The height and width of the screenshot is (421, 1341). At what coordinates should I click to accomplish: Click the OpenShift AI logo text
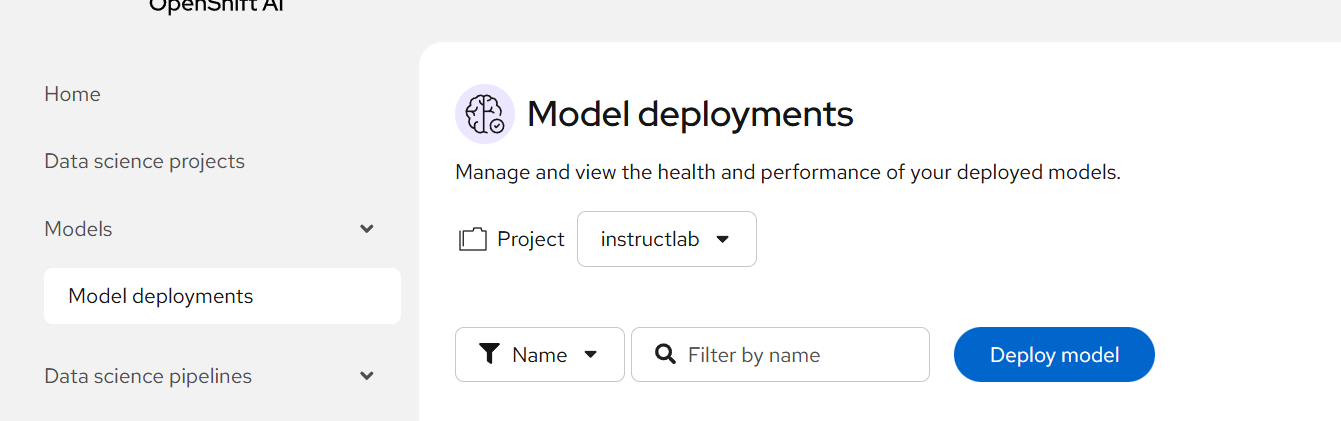(218, 5)
